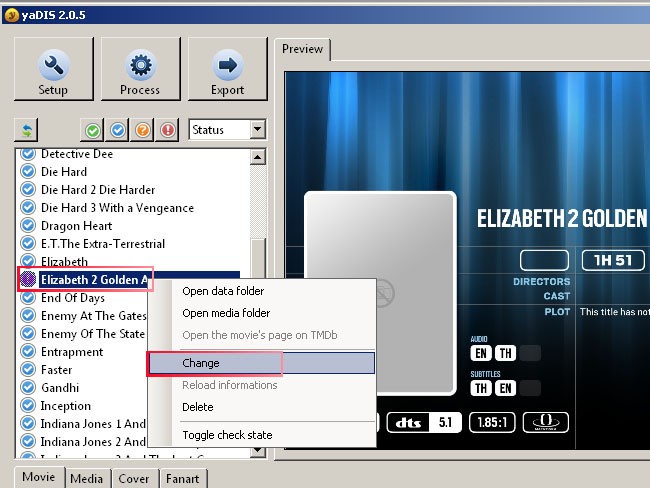Viewport: 650px width, 488px height.
Task: Select Enemy At The Gates row
Action: 94,316
